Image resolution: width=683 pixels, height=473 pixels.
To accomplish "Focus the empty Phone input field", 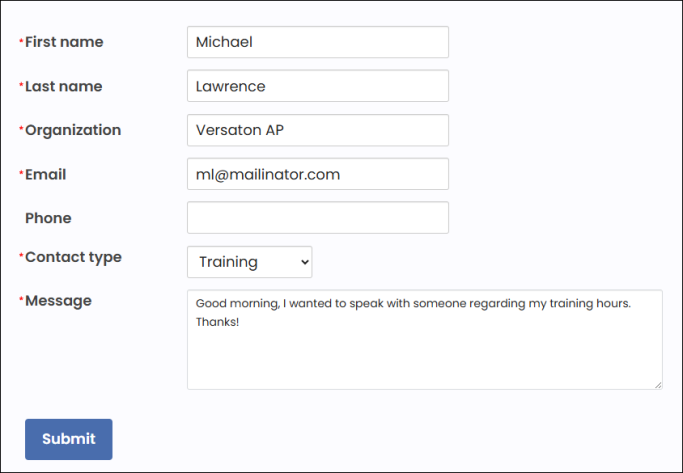I will coord(317,218).
